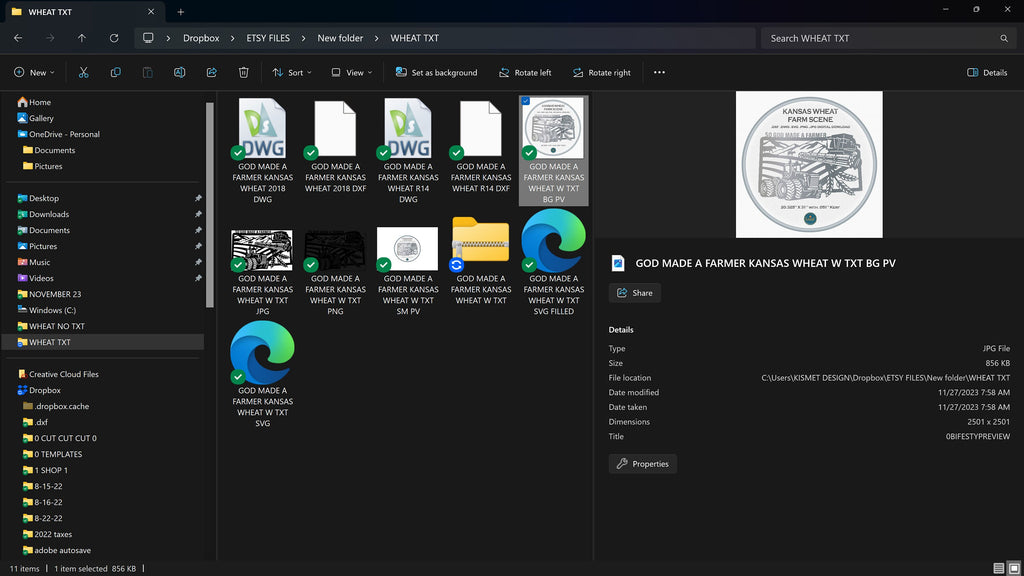Click the Rotate right button

click(601, 72)
